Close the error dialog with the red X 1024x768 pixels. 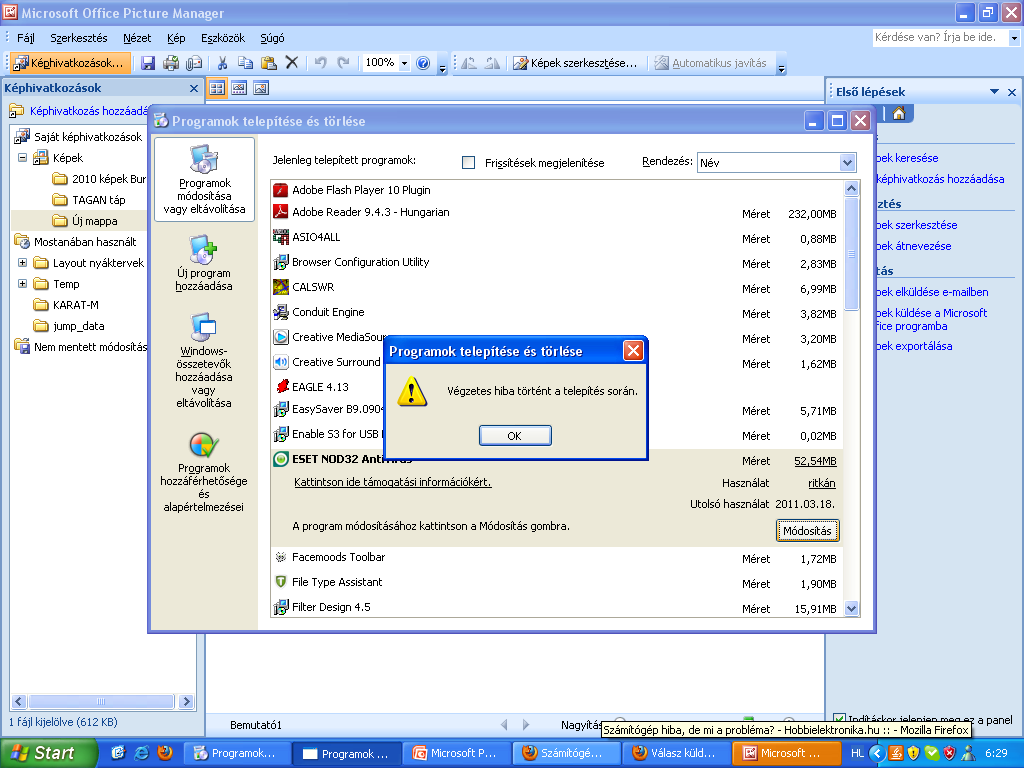click(633, 351)
